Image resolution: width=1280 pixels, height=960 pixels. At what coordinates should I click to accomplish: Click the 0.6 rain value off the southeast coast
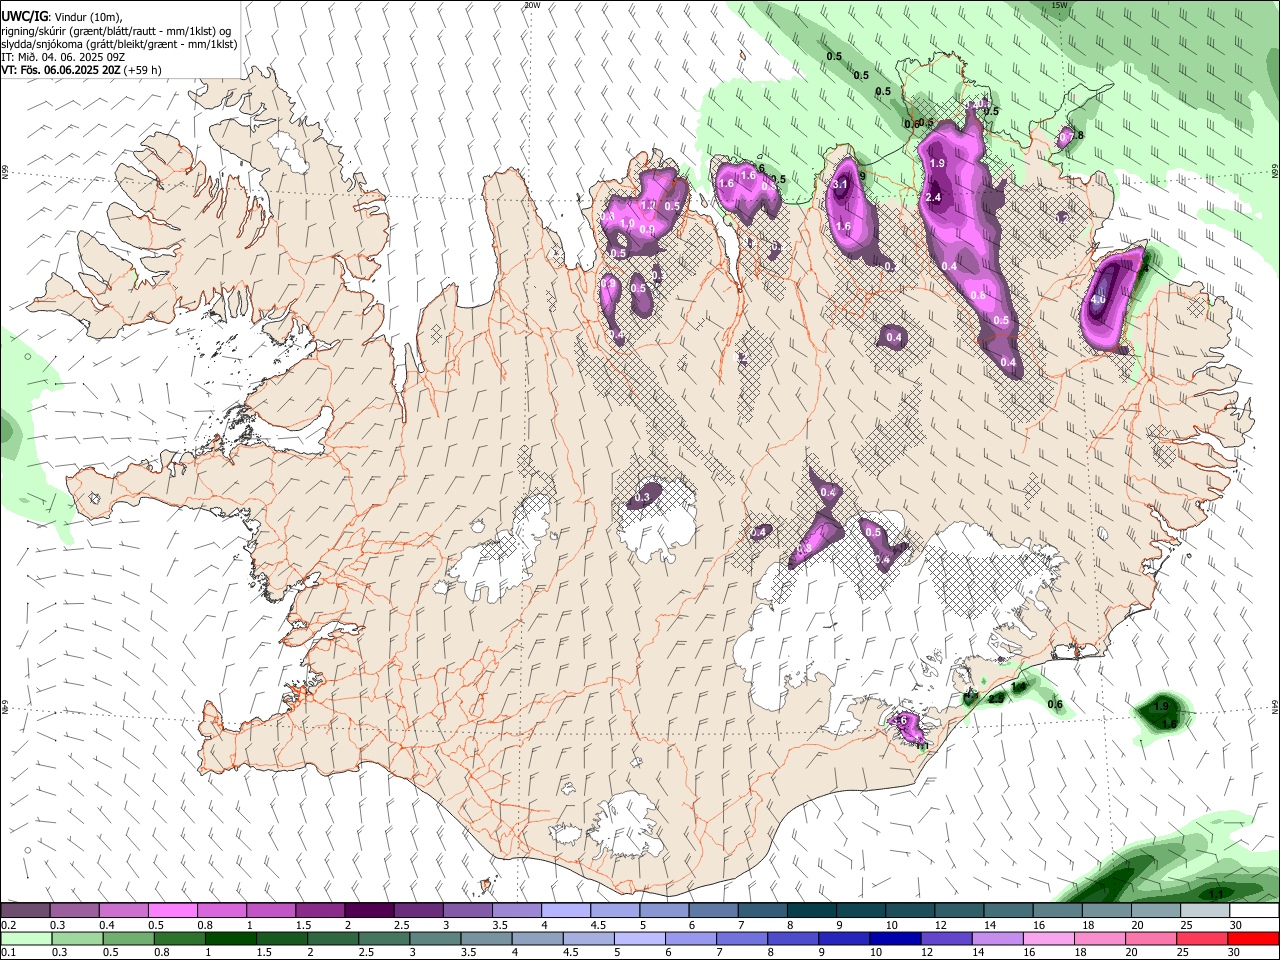pos(1055,704)
